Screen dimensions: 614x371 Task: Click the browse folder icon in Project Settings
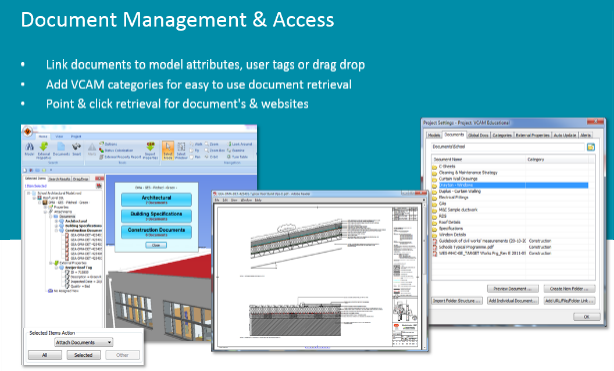click(x=591, y=147)
